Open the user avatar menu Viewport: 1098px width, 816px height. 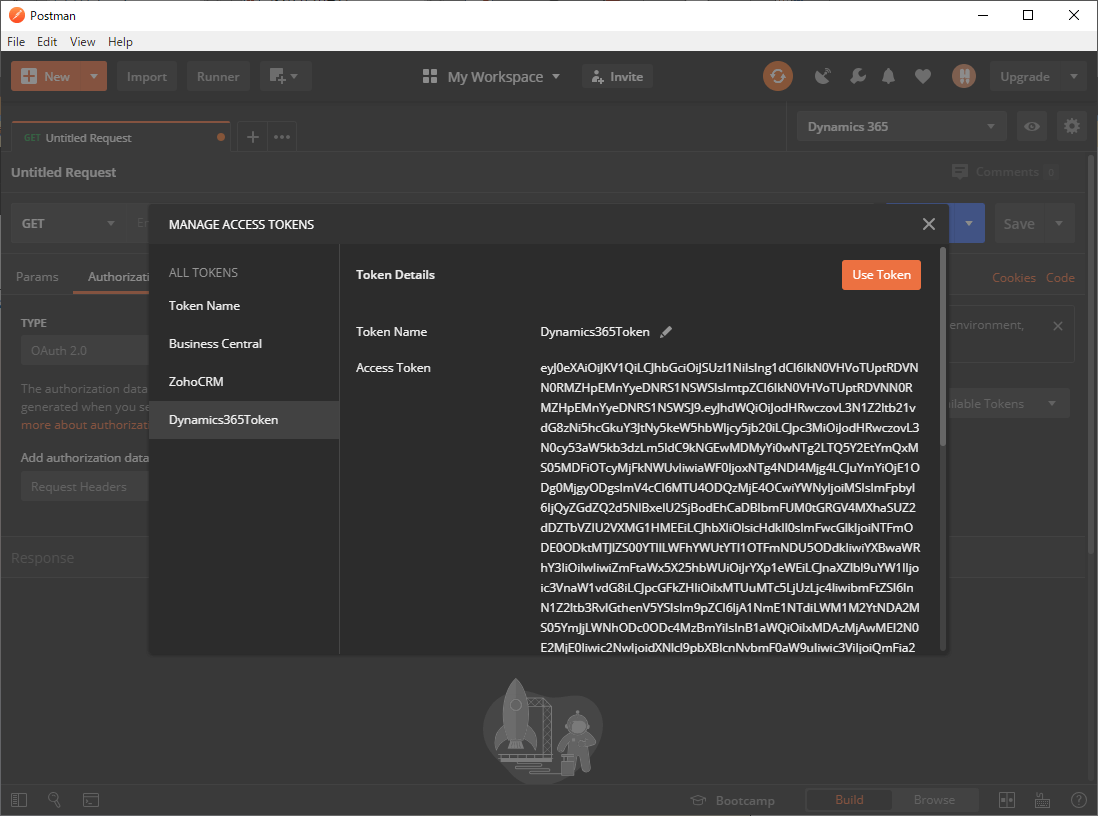click(964, 76)
